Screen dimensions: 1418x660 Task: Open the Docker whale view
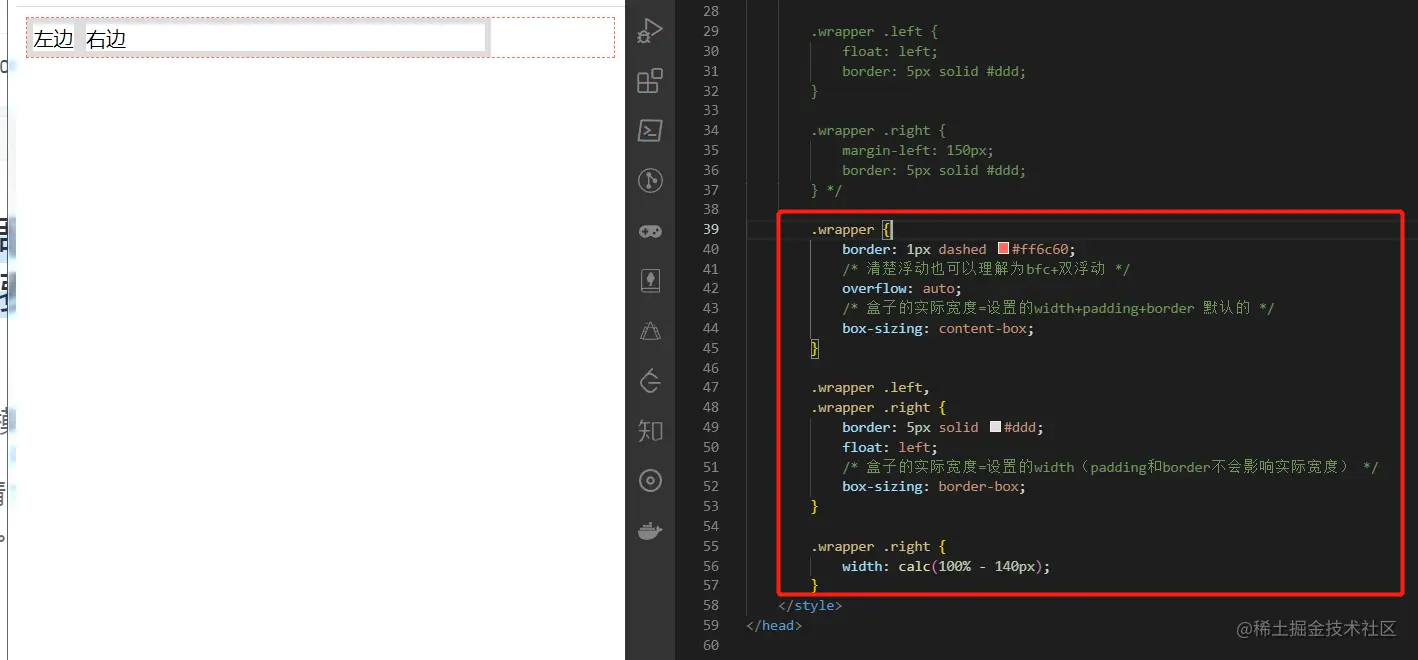650,531
